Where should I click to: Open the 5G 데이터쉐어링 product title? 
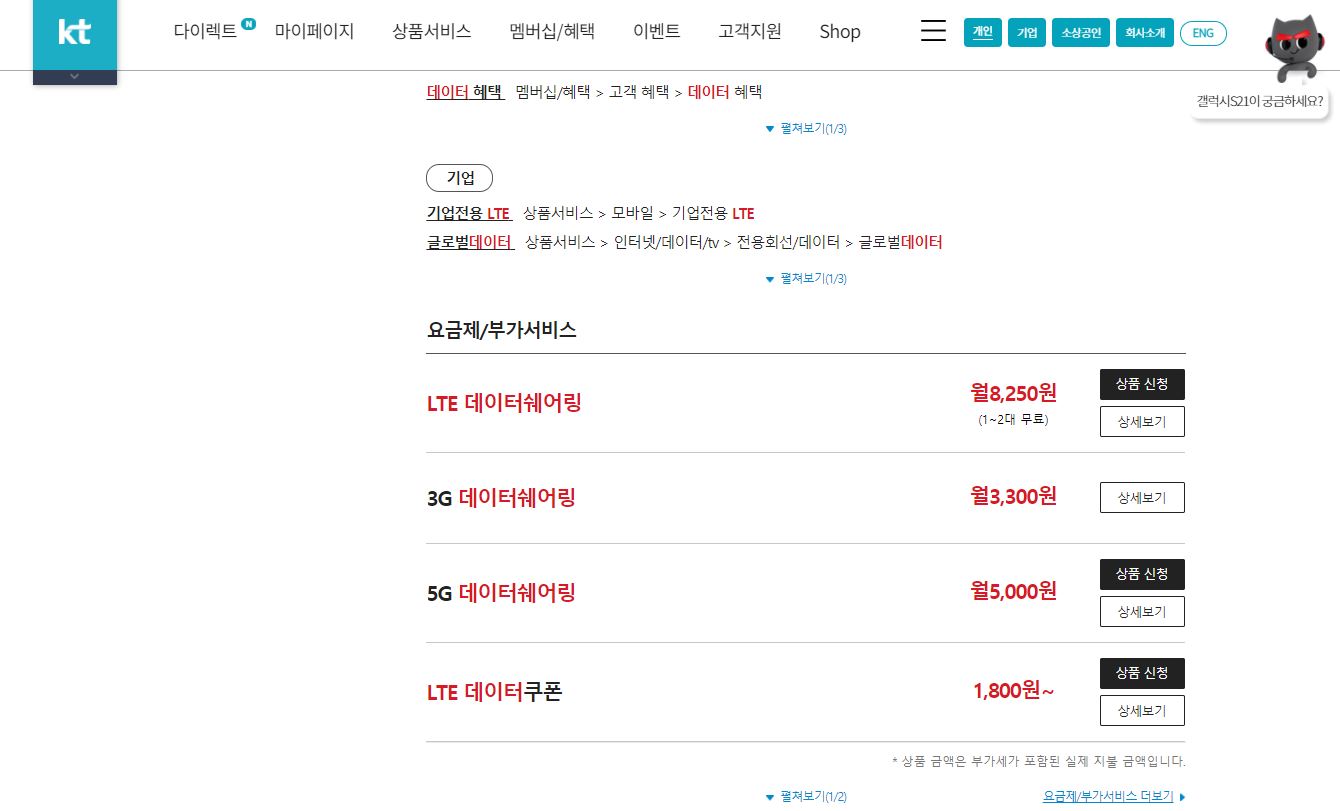pos(501,592)
